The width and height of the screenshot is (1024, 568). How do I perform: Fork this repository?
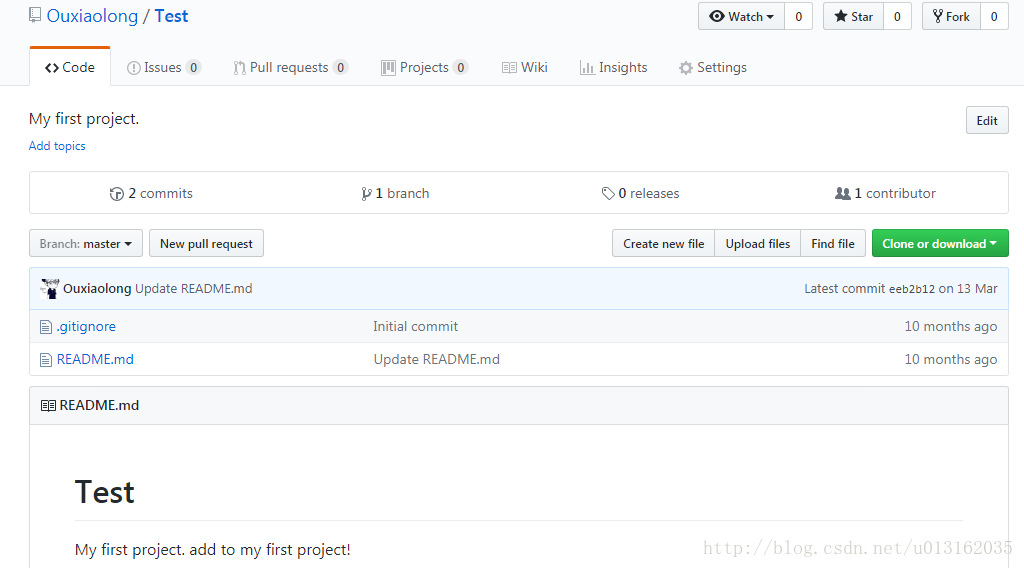tap(951, 16)
